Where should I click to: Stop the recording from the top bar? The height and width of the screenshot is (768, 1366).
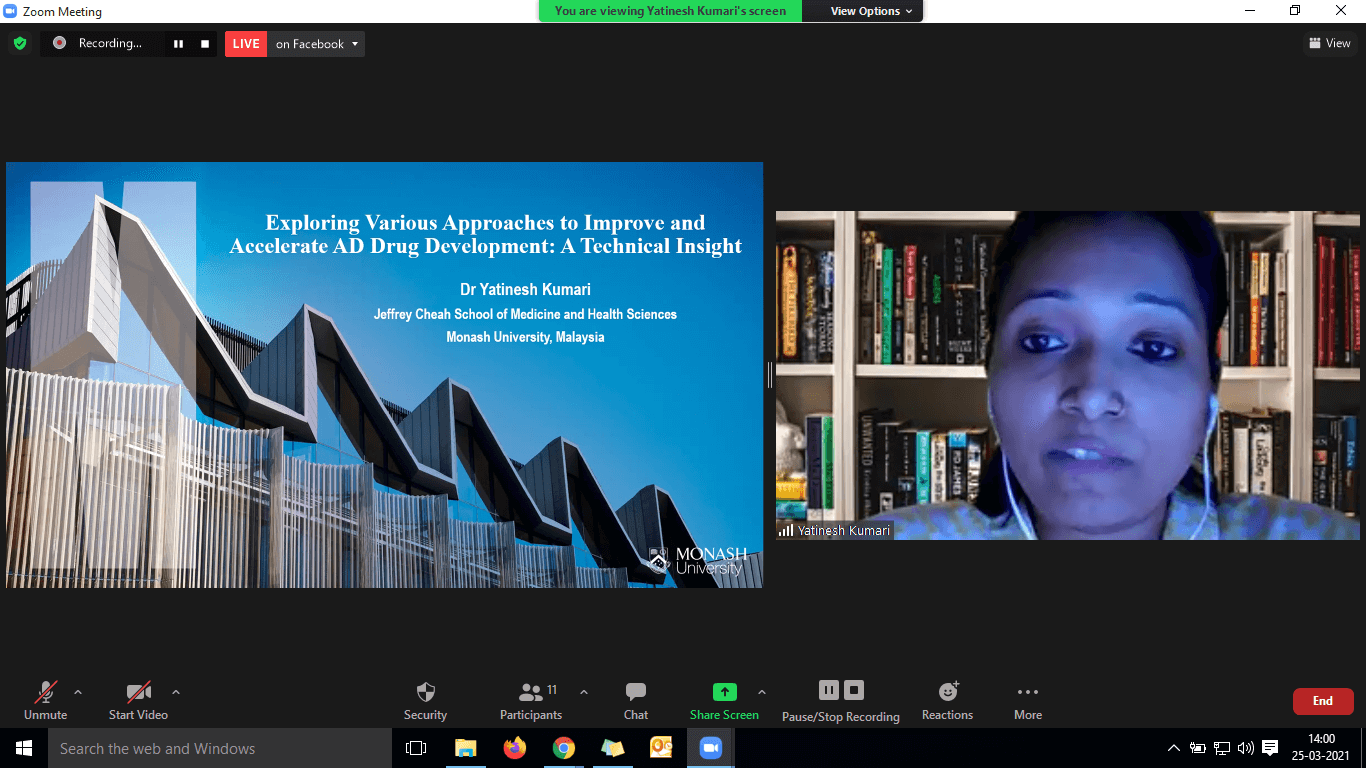tap(205, 44)
